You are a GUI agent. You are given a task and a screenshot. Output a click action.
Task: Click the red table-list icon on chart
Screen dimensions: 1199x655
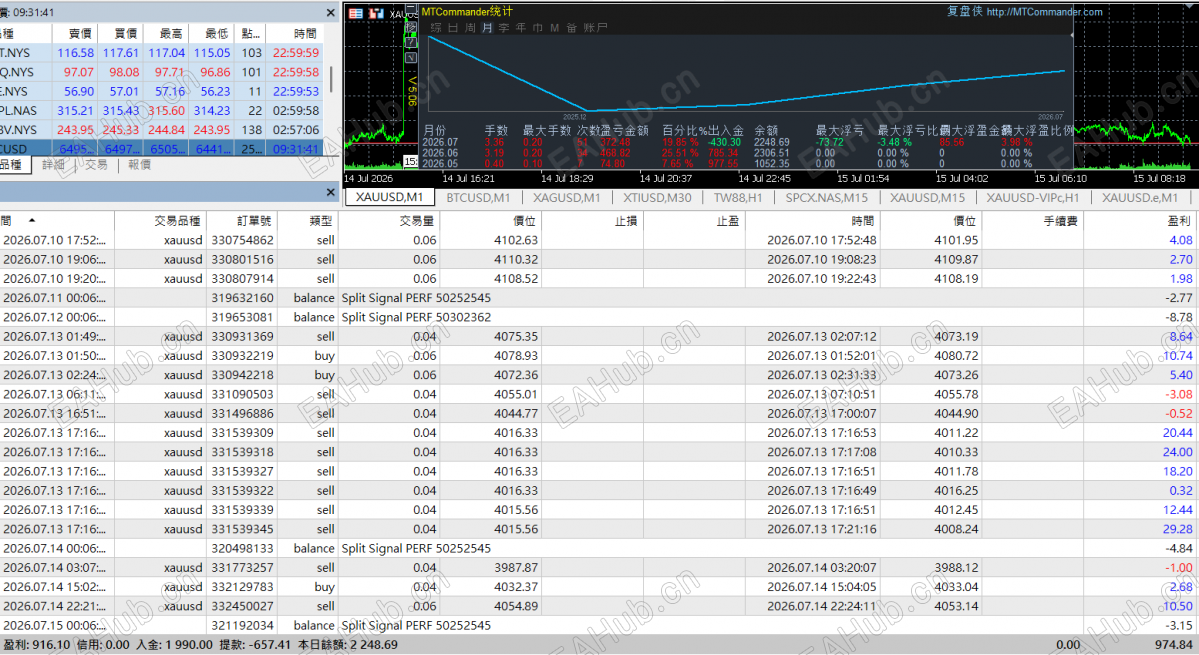coord(356,14)
